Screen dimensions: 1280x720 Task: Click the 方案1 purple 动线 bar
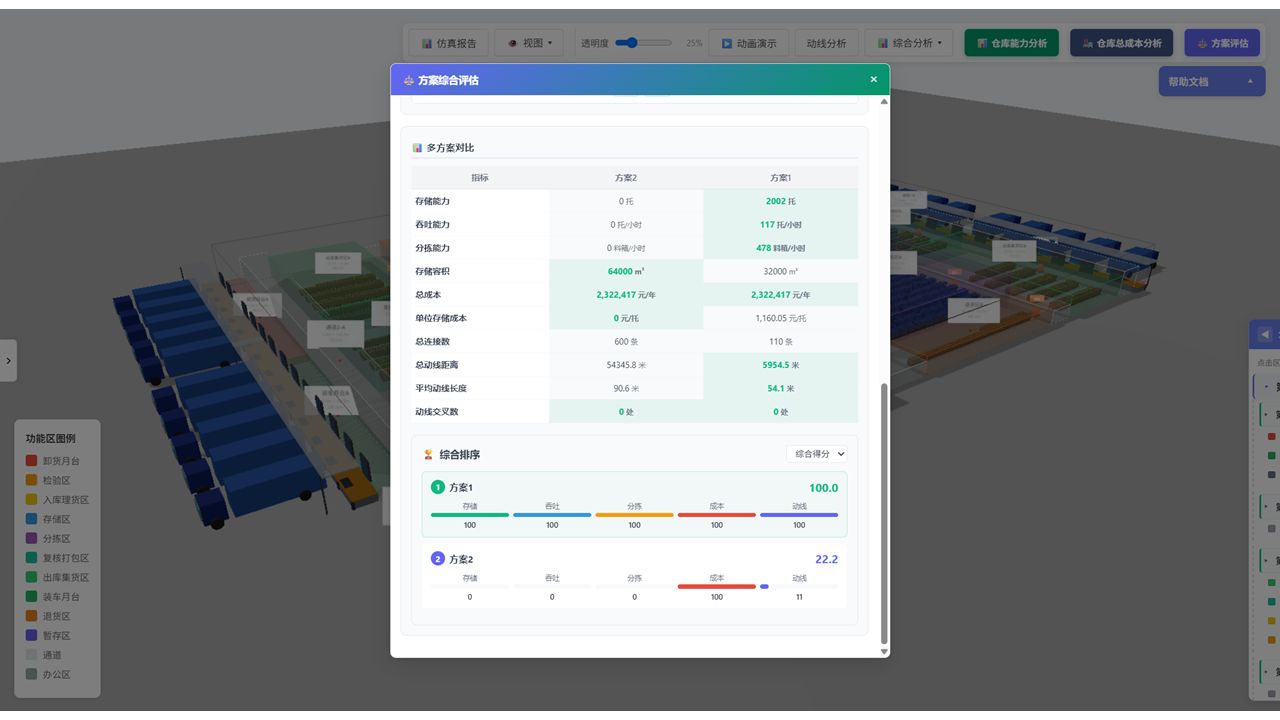pyautogui.click(x=799, y=515)
